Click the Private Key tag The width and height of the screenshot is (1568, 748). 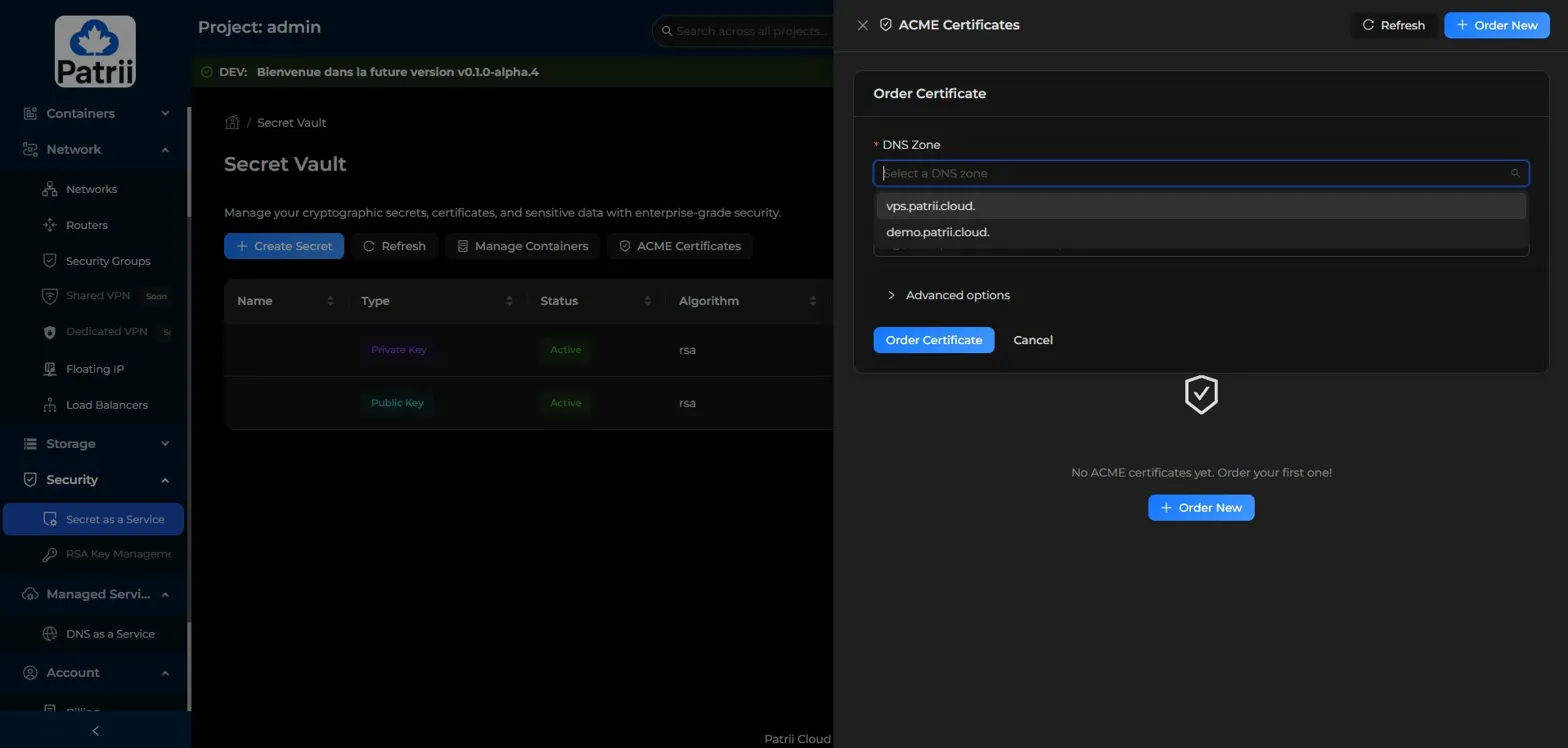[398, 350]
